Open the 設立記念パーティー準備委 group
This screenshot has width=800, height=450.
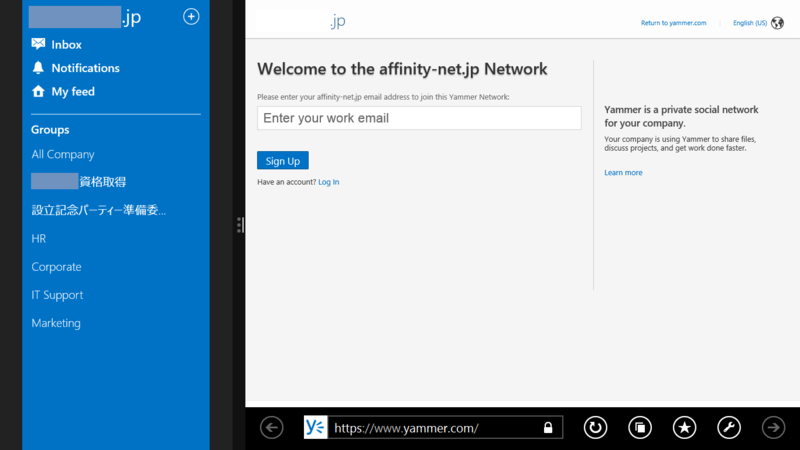pyautogui.click(x=98, y=210)
